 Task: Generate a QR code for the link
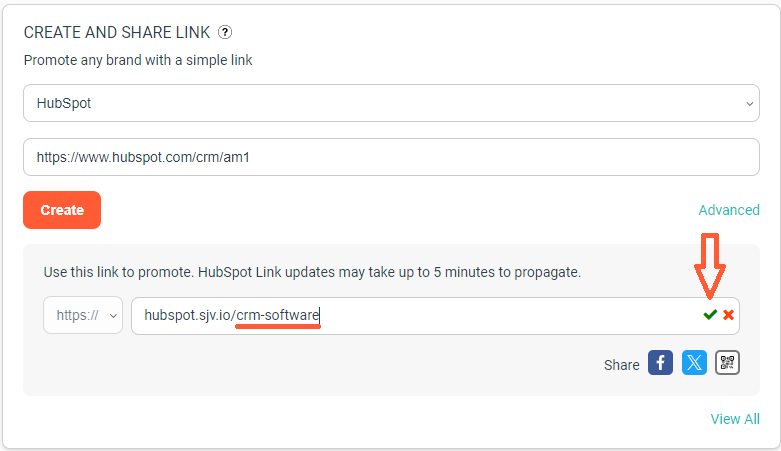tap(727, 362)
